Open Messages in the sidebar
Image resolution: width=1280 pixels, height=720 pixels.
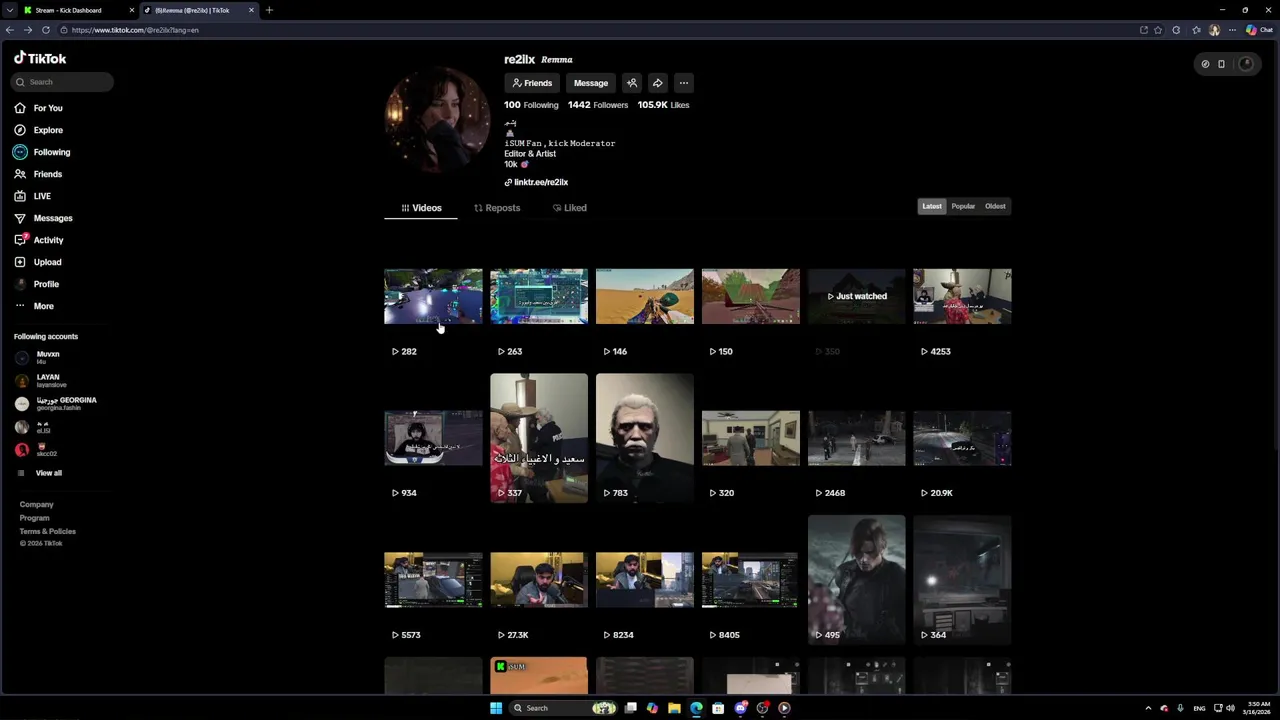pos(43,218)
